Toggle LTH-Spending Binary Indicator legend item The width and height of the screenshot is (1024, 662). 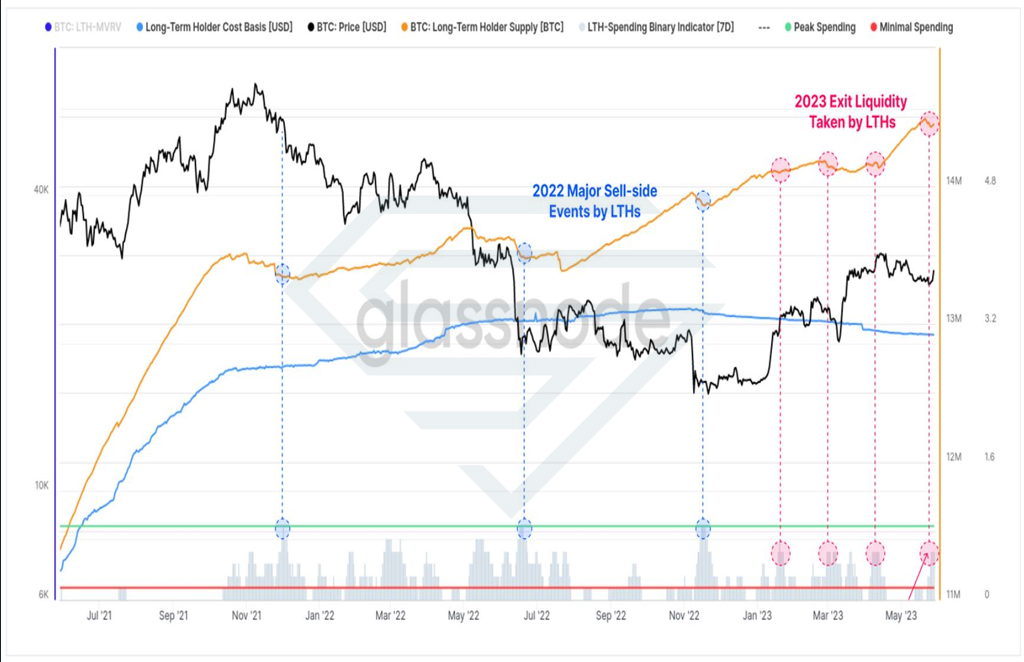656,27
